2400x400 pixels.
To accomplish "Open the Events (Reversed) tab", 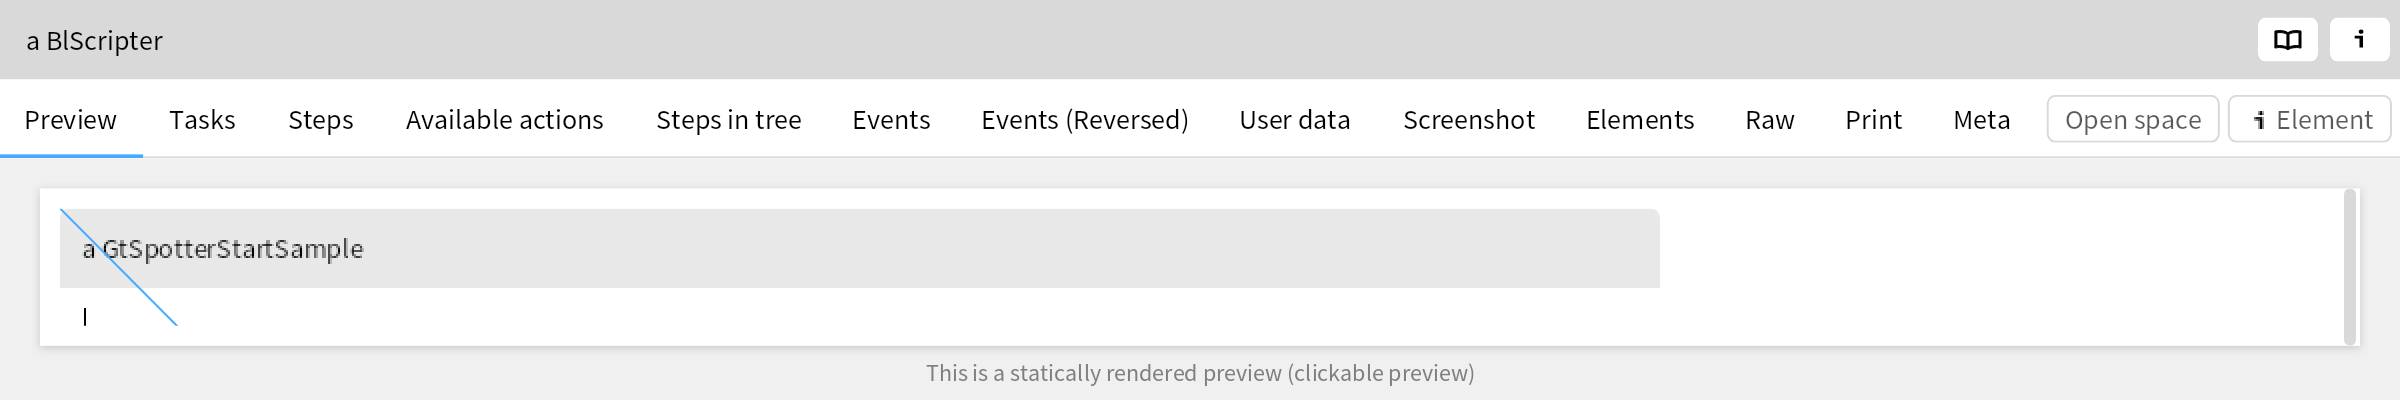I will [1085, 120].
